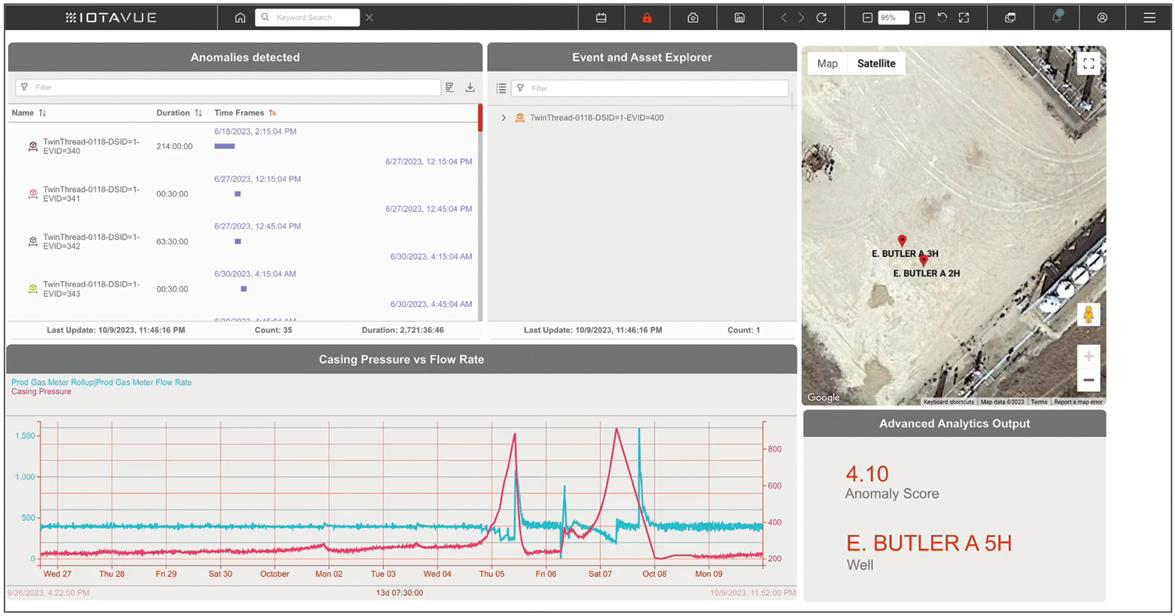Clear the keyword search with the X icon
Screen dimensions: 1175x616
tap(369, 18)
